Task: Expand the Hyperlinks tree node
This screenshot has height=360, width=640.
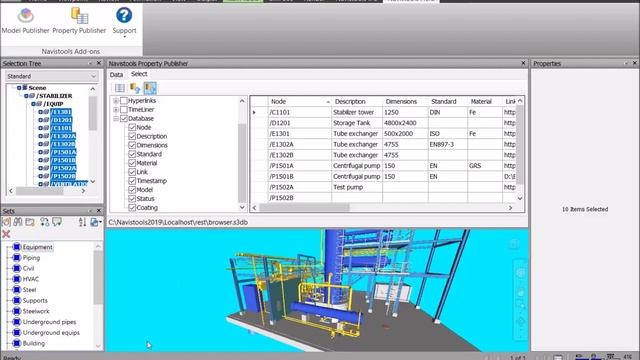Action: pyautogui.click(x=116, y=100)
